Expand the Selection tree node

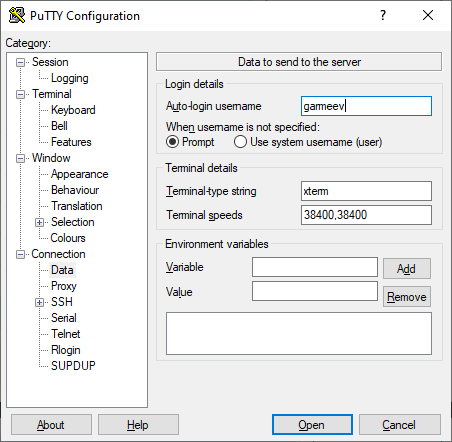(39, 222)
